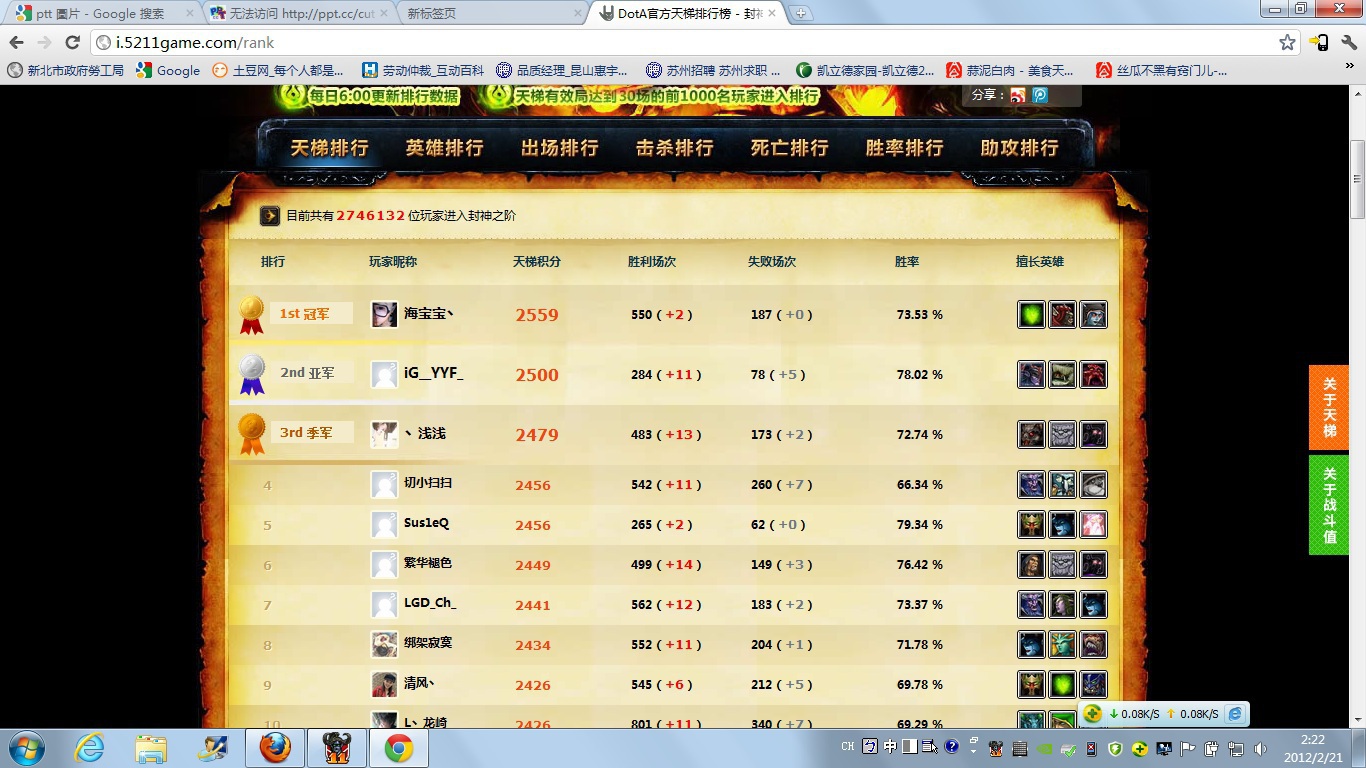The height and width of the screenshot is (768, 1366).
Task: Click the player count 2746132
Action: click(x=370, y=216)
